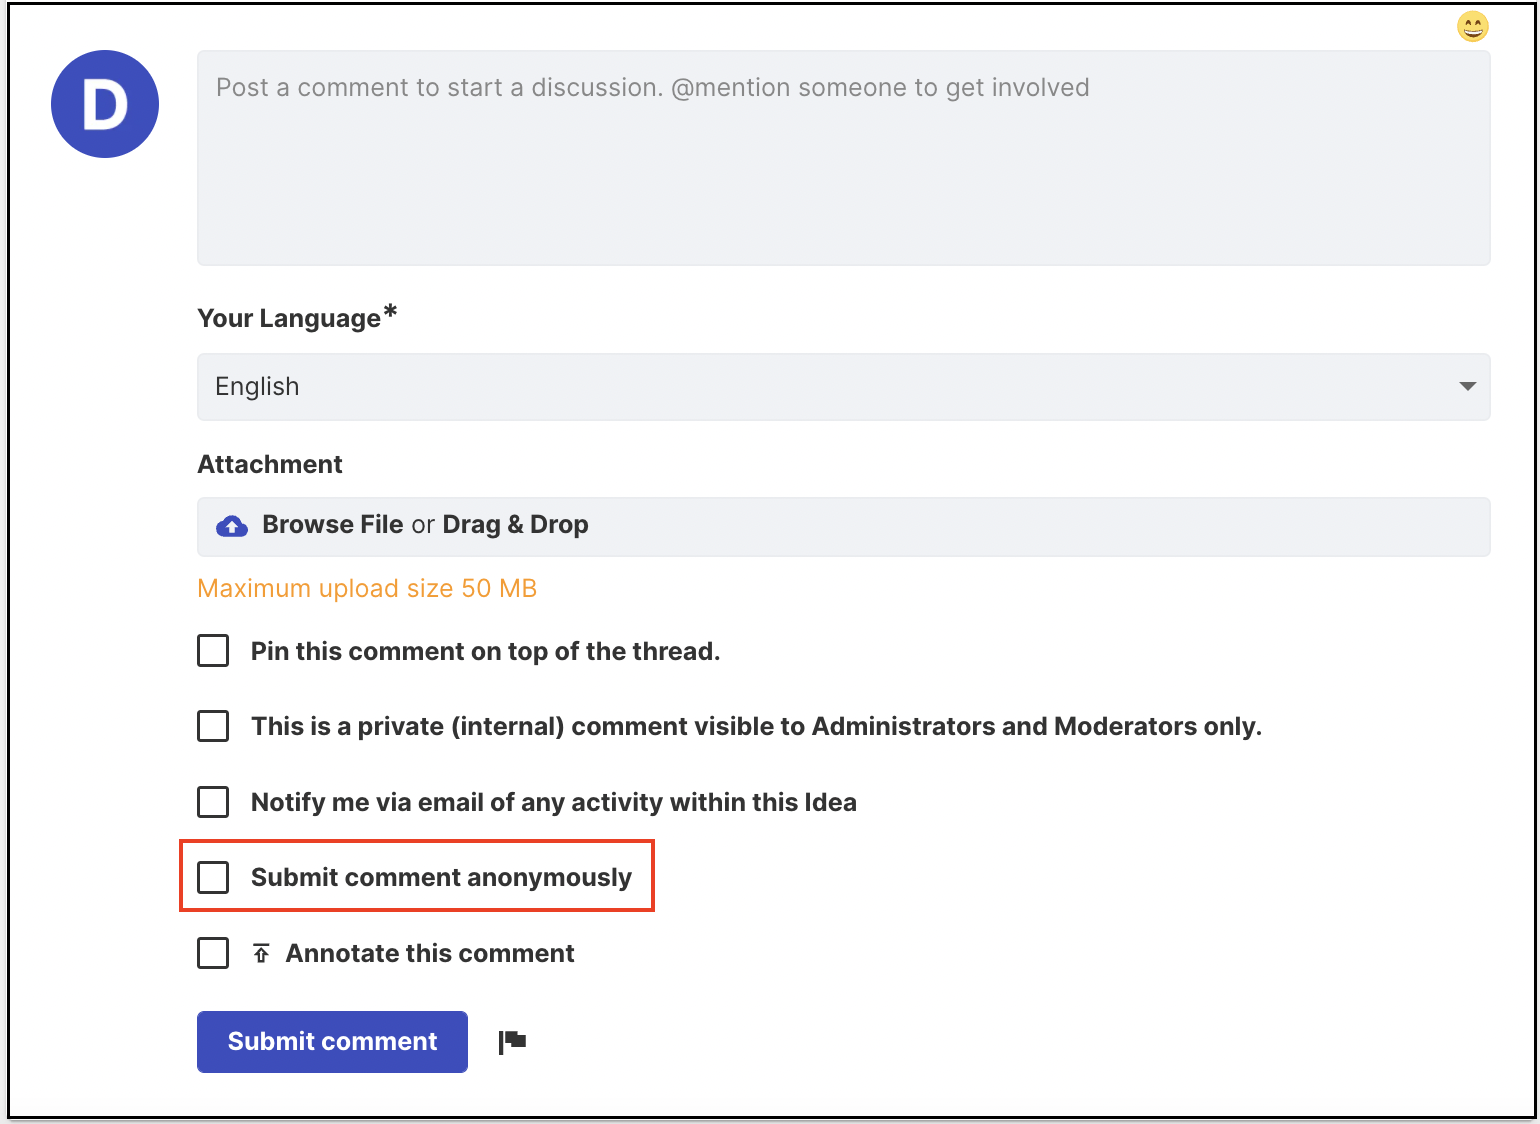
Task: Tick Submit comment anonymously checkbox
Action: point(213,877)
